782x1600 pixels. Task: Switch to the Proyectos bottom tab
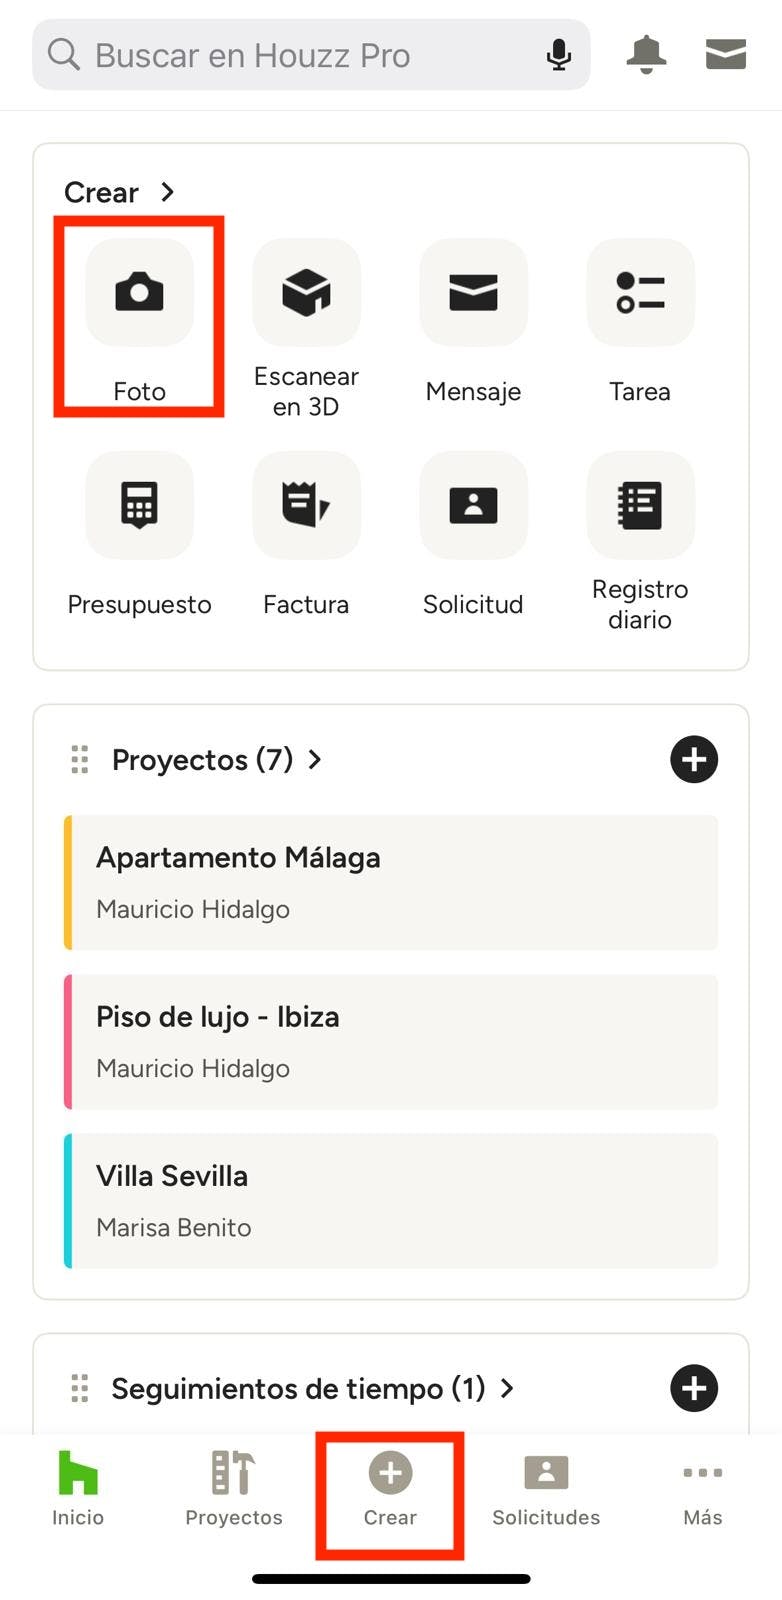coord(234,1488)
